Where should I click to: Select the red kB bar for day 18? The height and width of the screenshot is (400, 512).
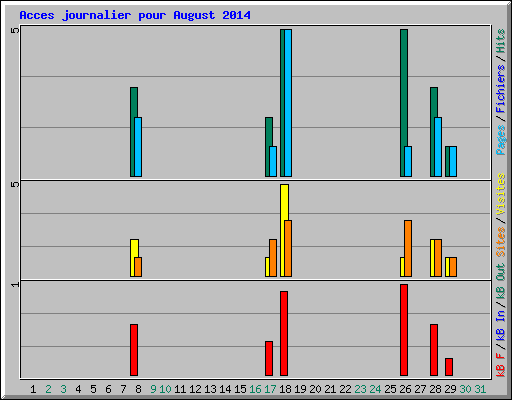point(284,333)
